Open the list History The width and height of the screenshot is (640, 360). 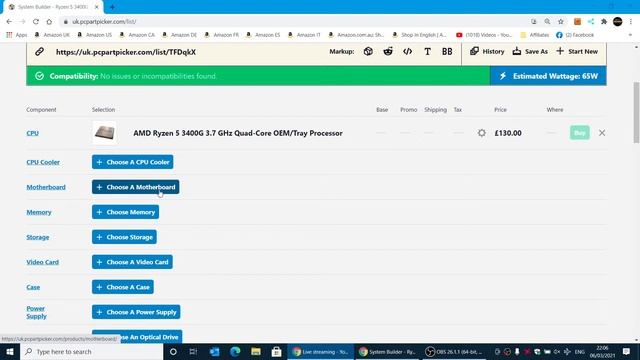(x=487, y=51)
